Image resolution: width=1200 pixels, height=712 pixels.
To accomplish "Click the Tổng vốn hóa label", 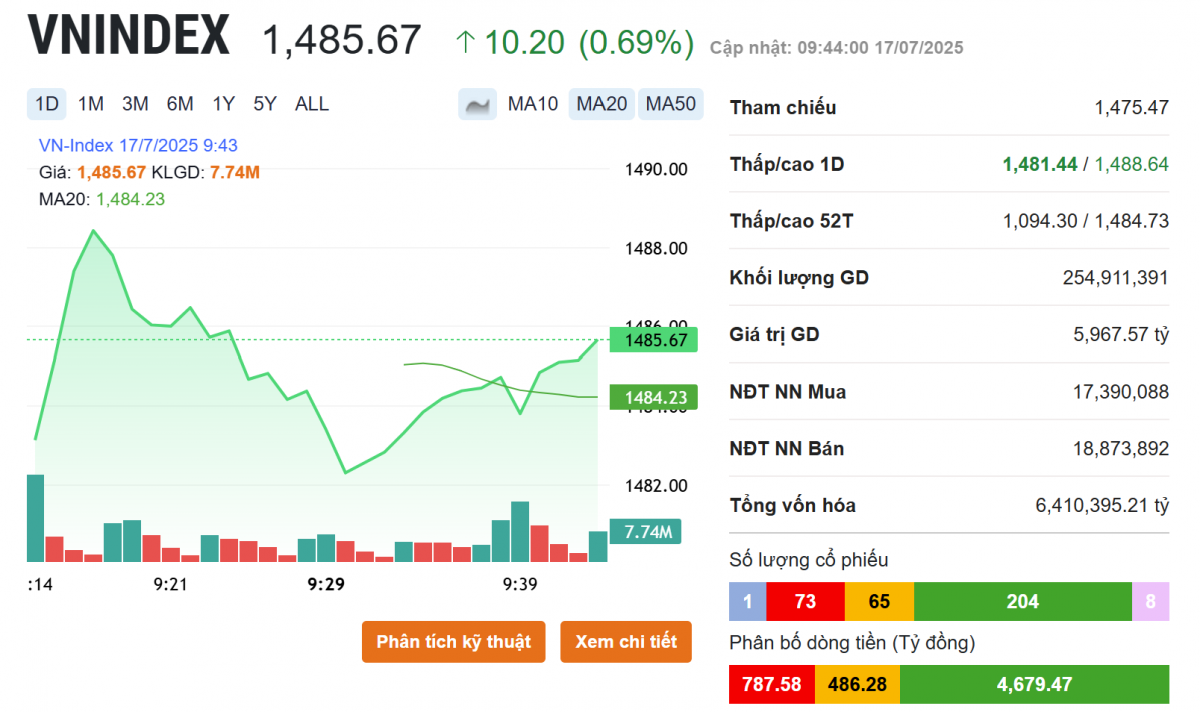I will (x=793, y=506).
